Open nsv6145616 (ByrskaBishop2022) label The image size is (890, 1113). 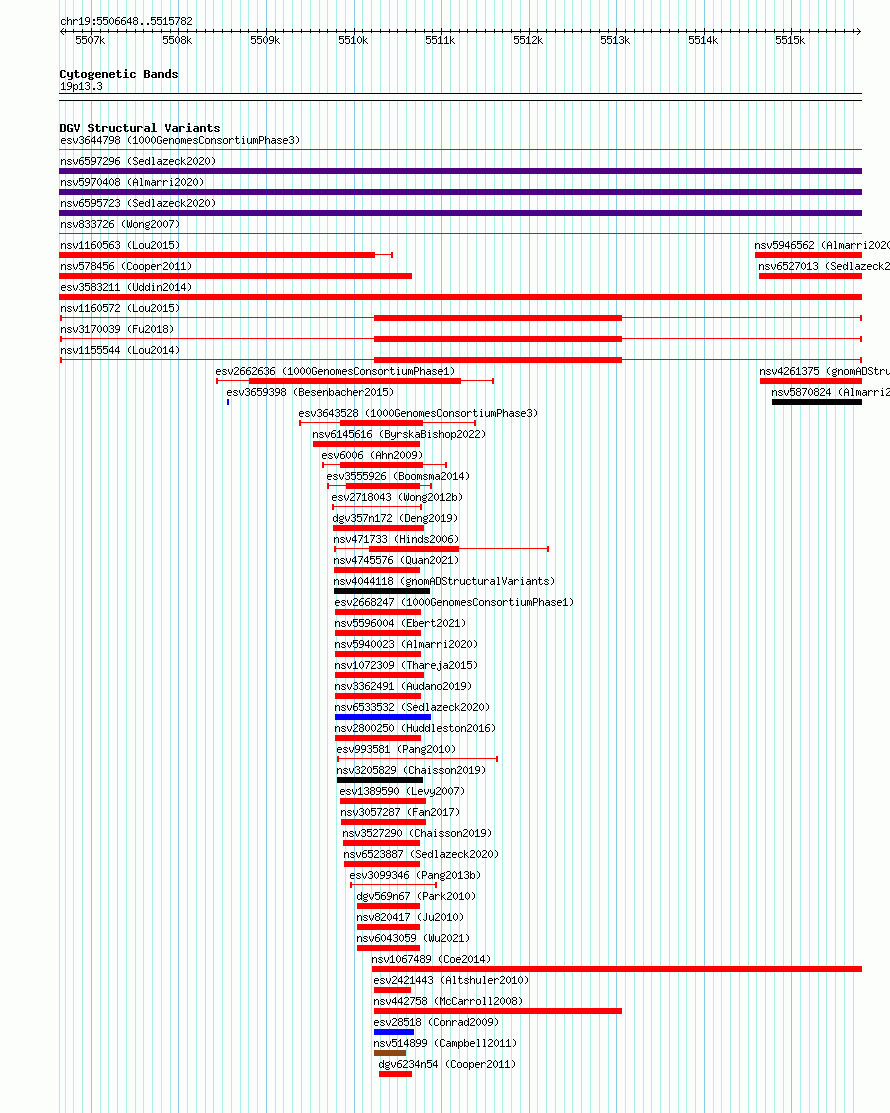[399, 434]
